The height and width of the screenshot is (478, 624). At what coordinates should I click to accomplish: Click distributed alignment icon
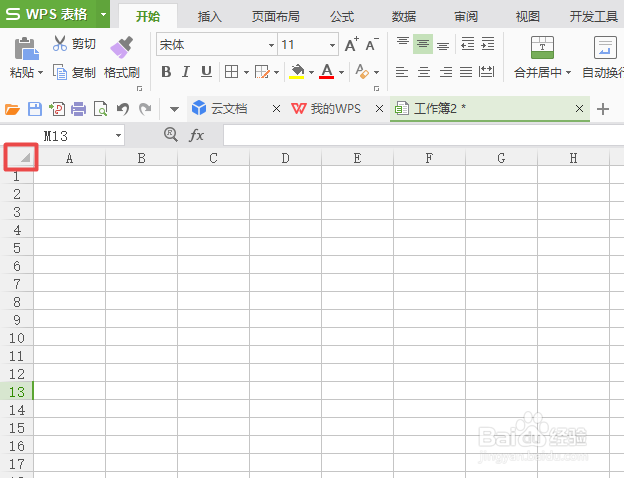point(486,72)
